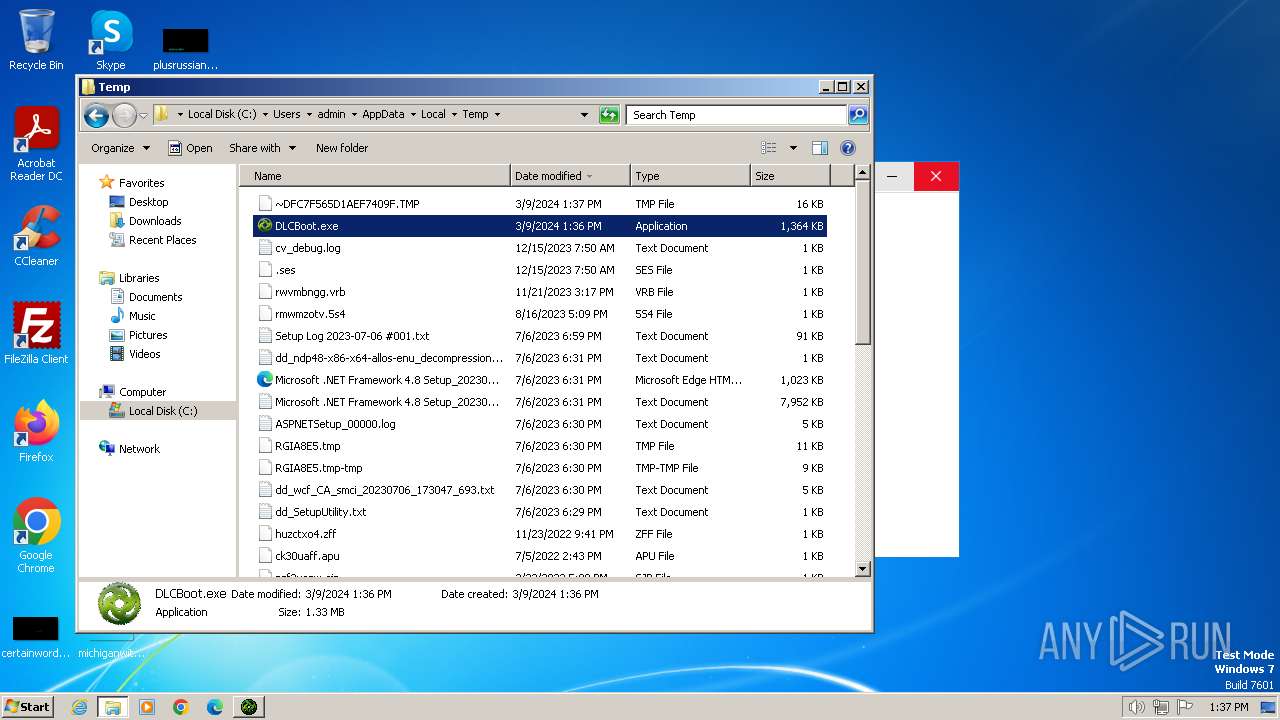This screenshot has width=1280, height=720.
Task: Click the Users breadcrumb segment
Action: coord(286,114)
